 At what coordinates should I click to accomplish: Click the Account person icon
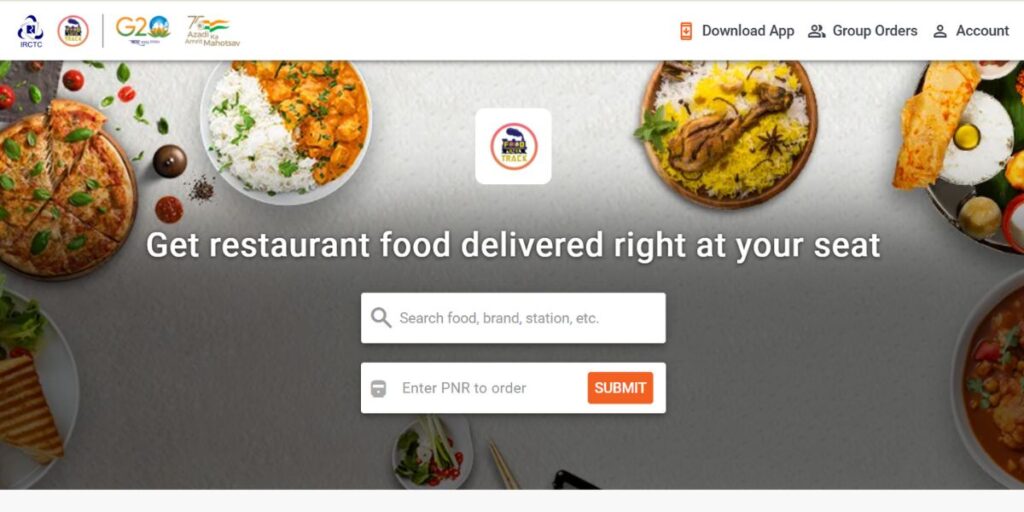940,31
